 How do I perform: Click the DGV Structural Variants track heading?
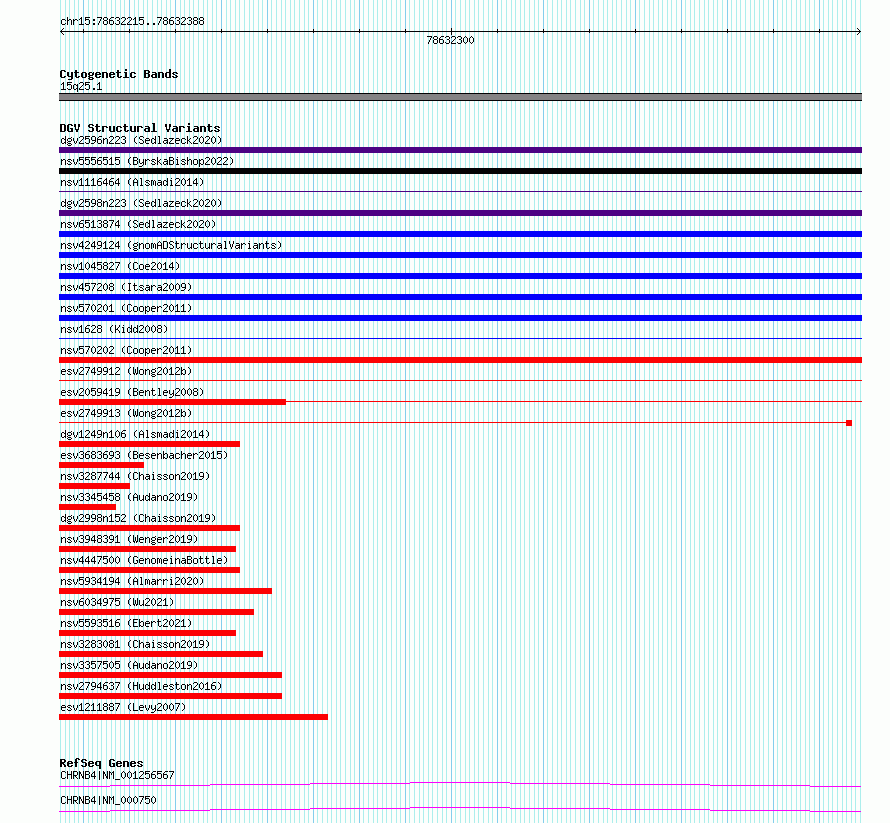(x=140, y=128)
